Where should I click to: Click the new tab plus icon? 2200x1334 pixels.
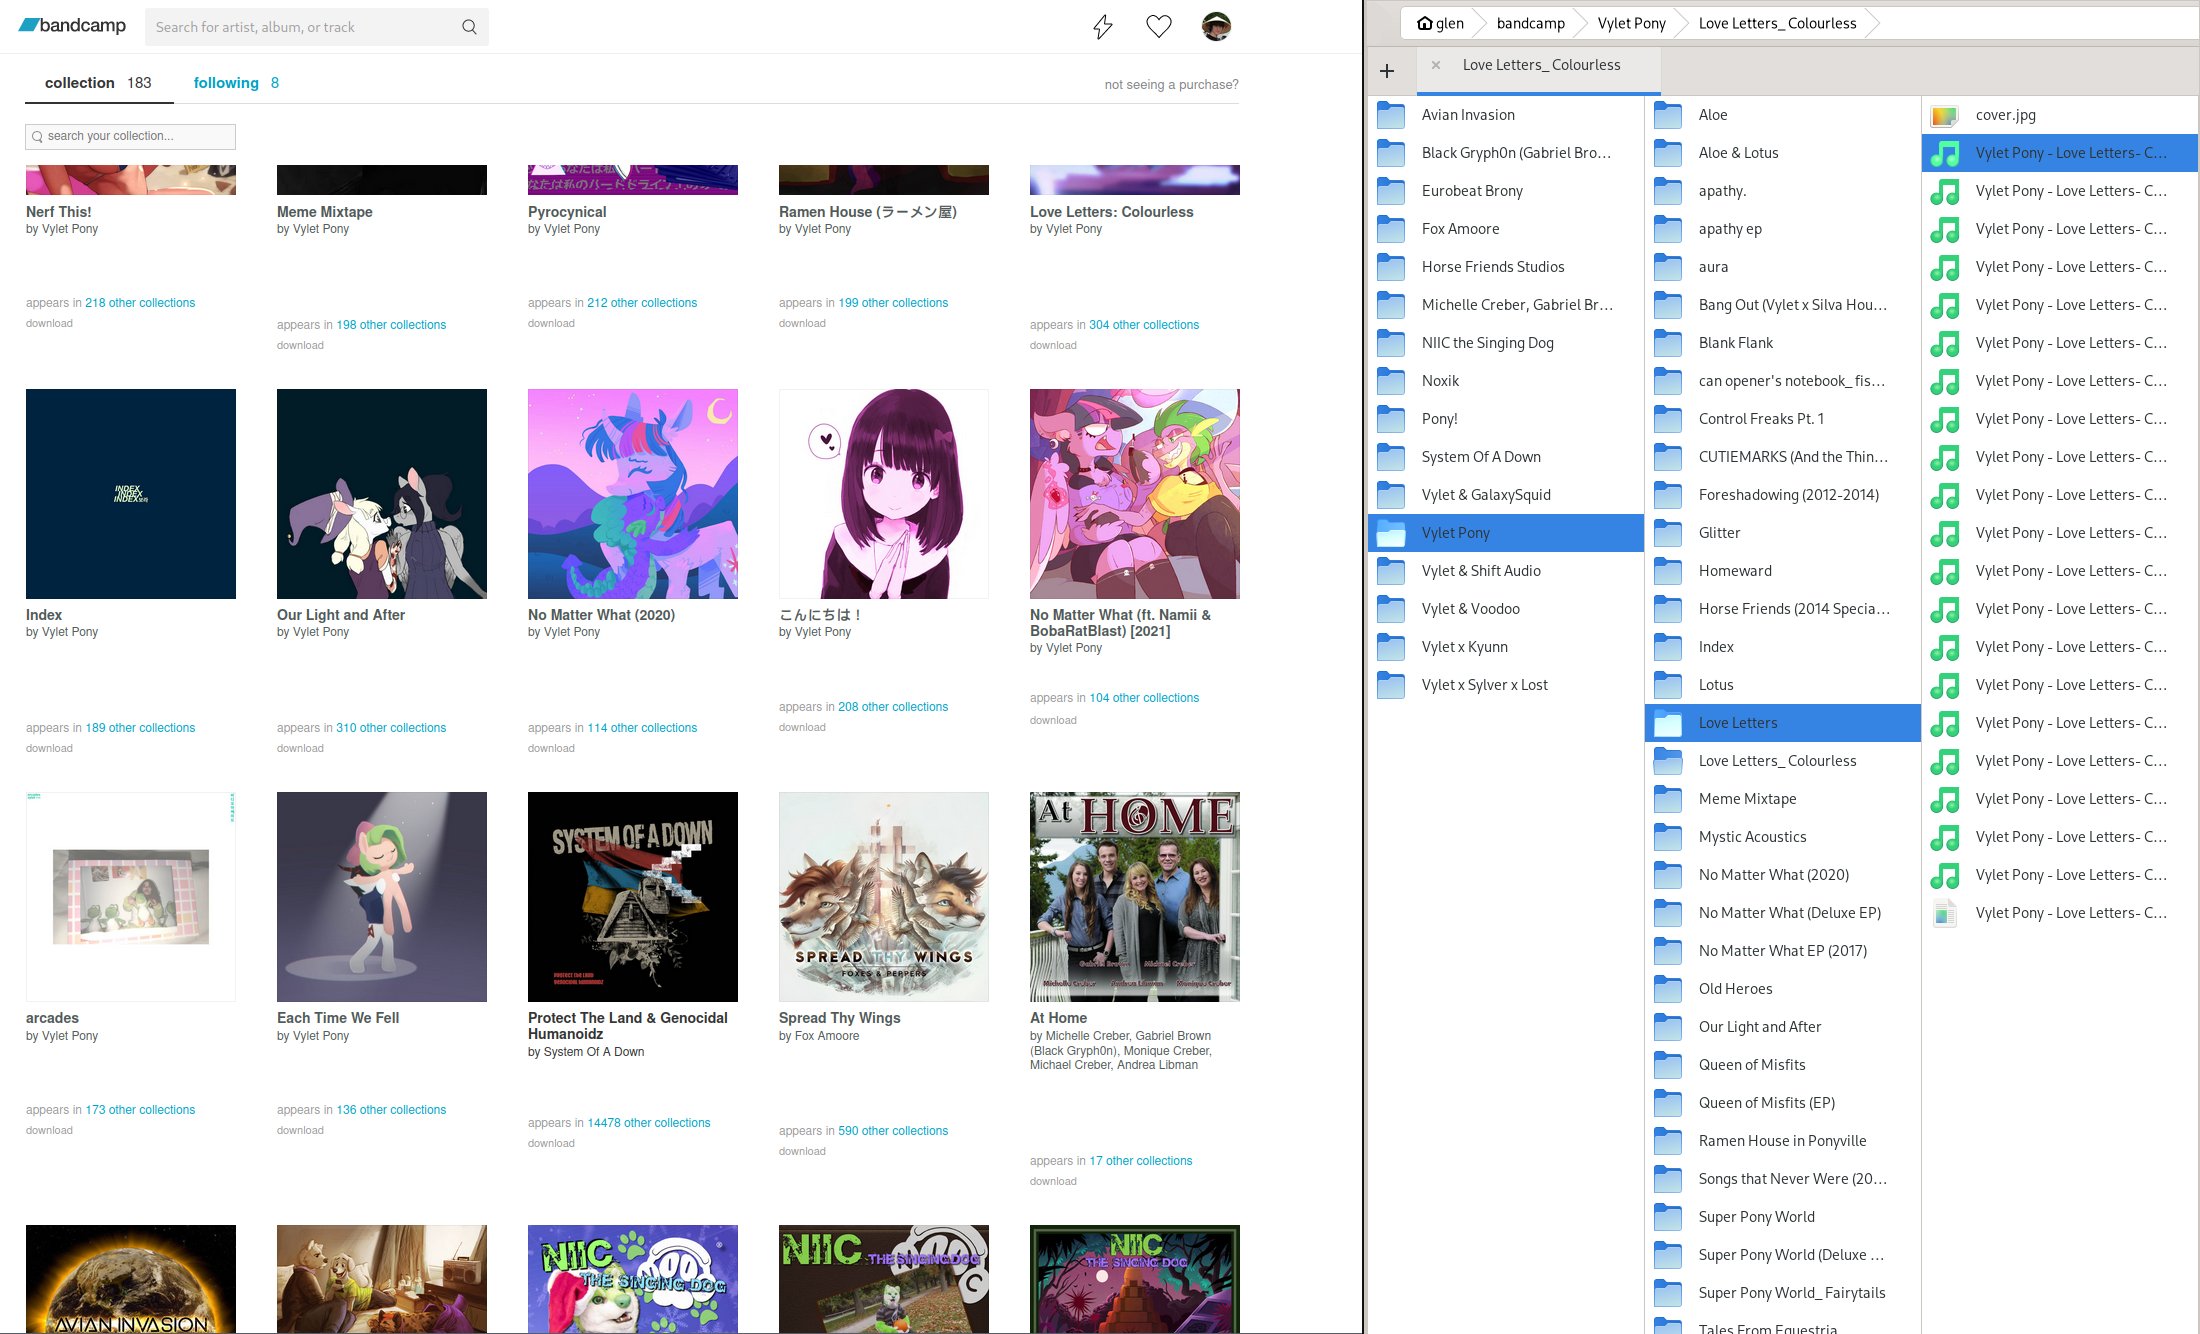coord(1387,71)
